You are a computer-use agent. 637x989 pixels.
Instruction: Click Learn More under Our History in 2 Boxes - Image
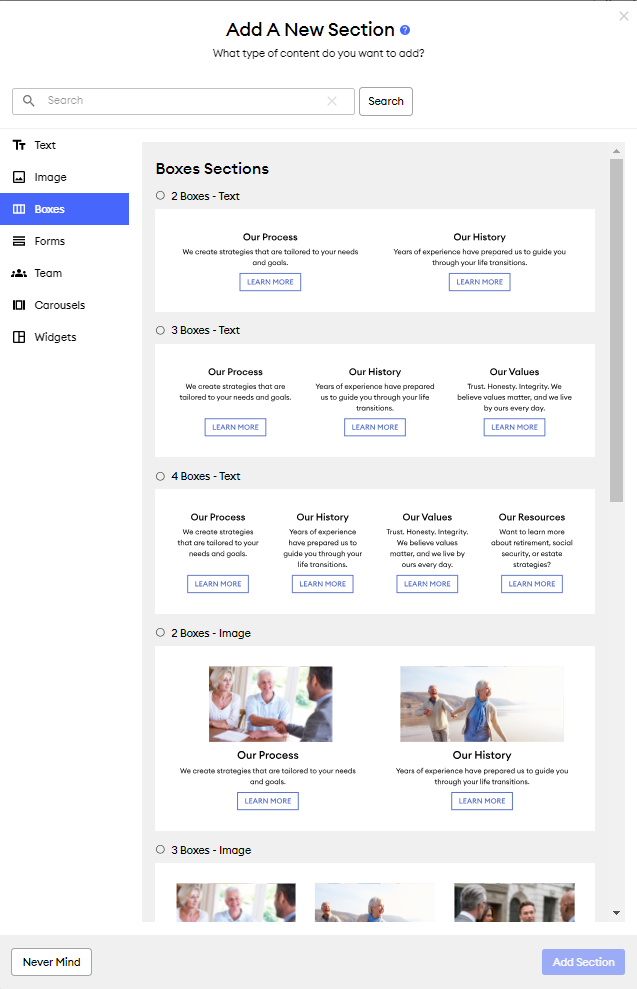point(482,801)
